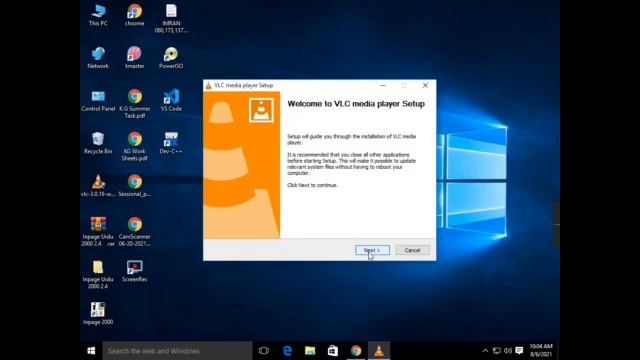Open the Windows Start menu
The height and width of the screenshot is (360, 640).
tap(91, 351)
